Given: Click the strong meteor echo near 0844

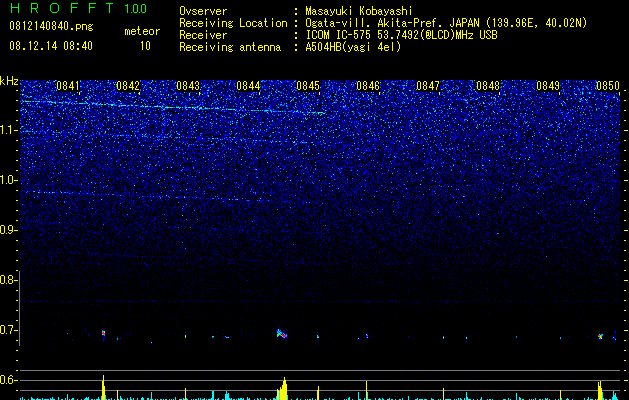Looking at the screenshot, I should point(282,334).
